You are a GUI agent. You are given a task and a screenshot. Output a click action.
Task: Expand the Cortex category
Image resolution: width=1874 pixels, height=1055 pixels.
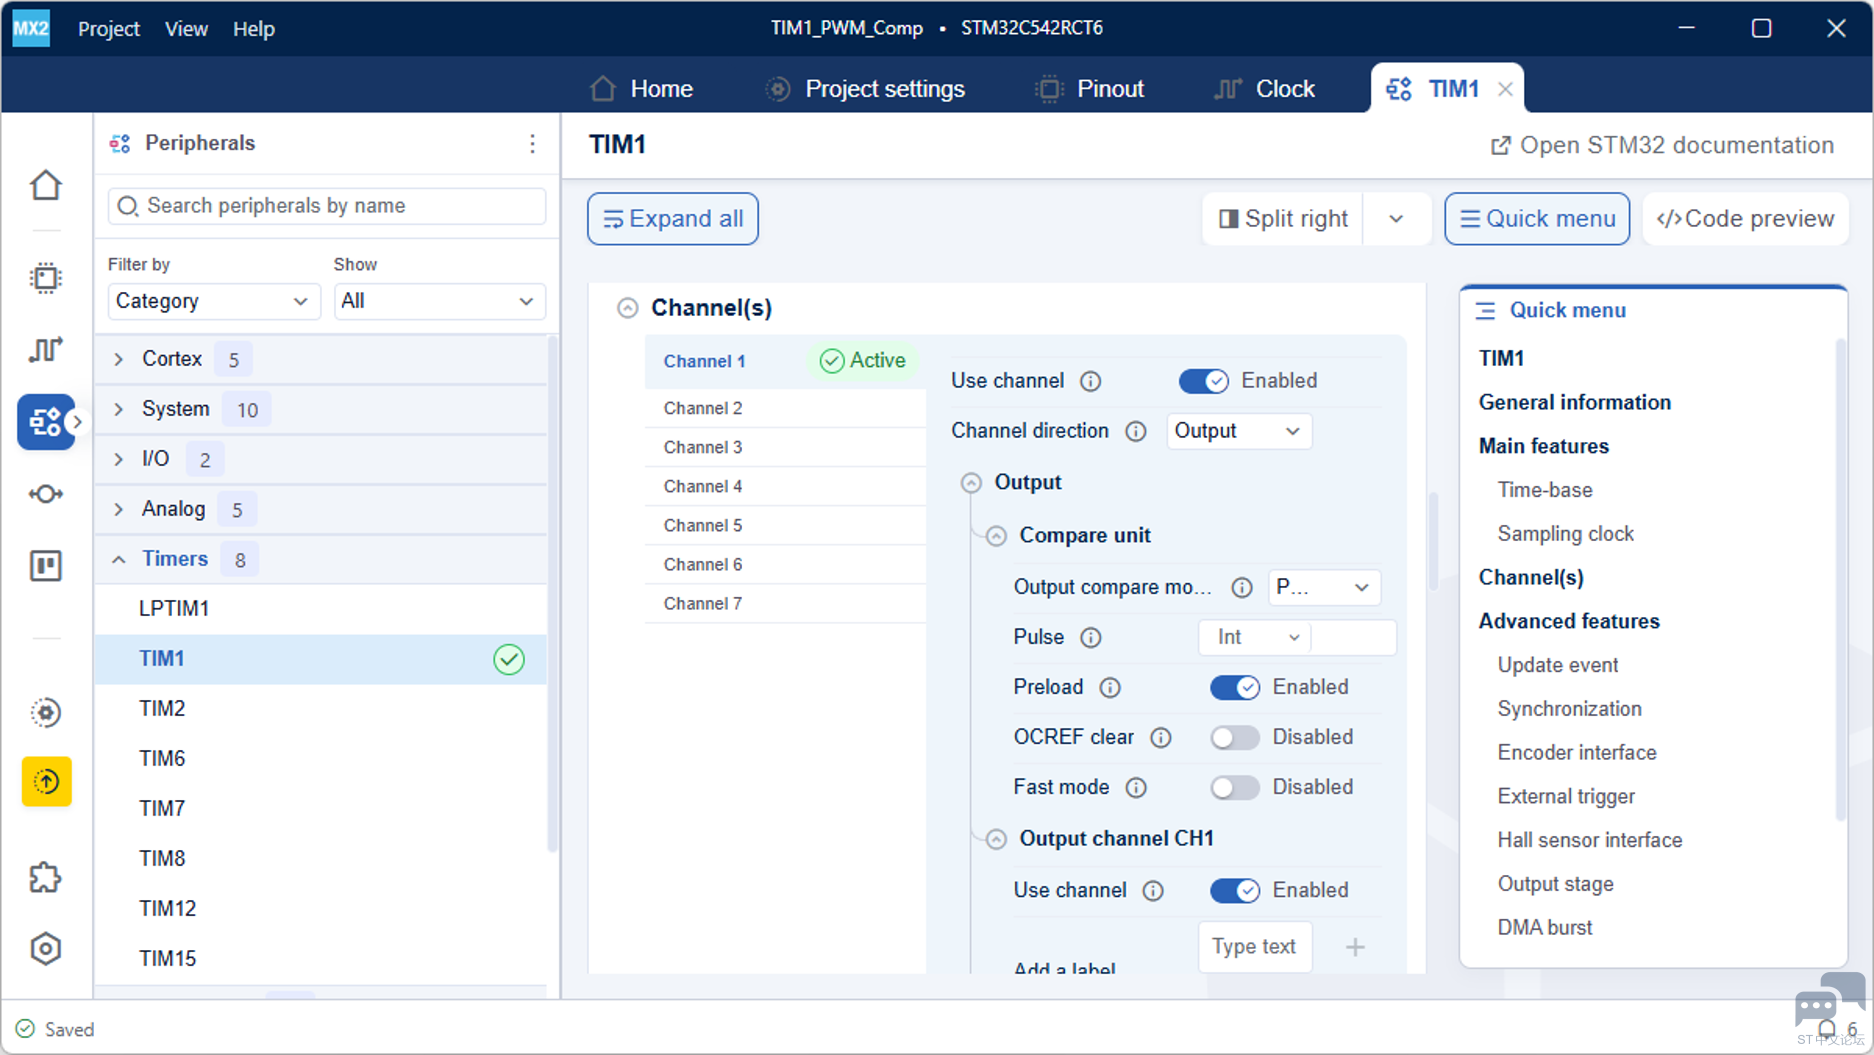[x=119, y=359]
